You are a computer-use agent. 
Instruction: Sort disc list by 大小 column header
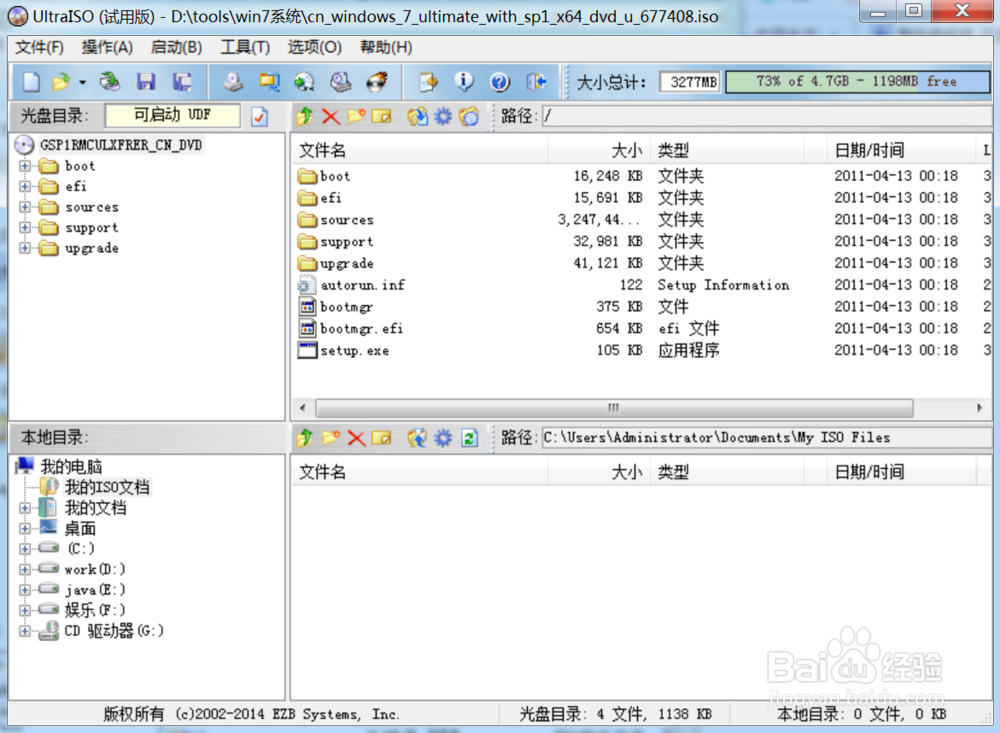[598, 151]
